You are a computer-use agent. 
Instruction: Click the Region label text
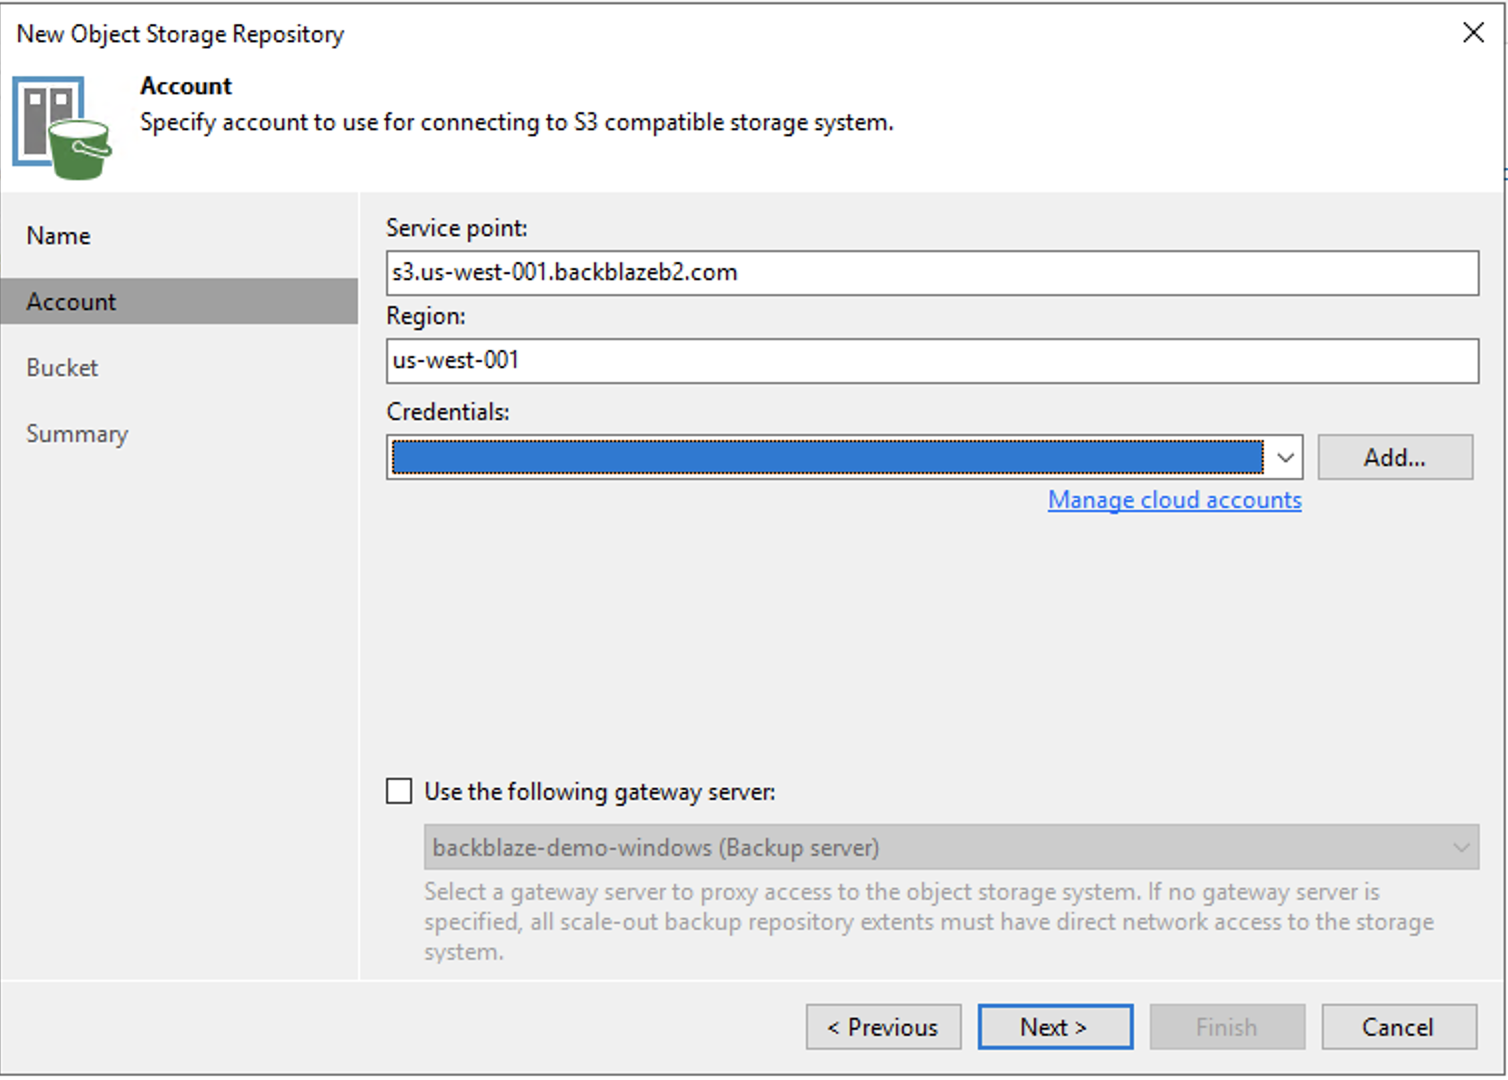click(426, 316)
